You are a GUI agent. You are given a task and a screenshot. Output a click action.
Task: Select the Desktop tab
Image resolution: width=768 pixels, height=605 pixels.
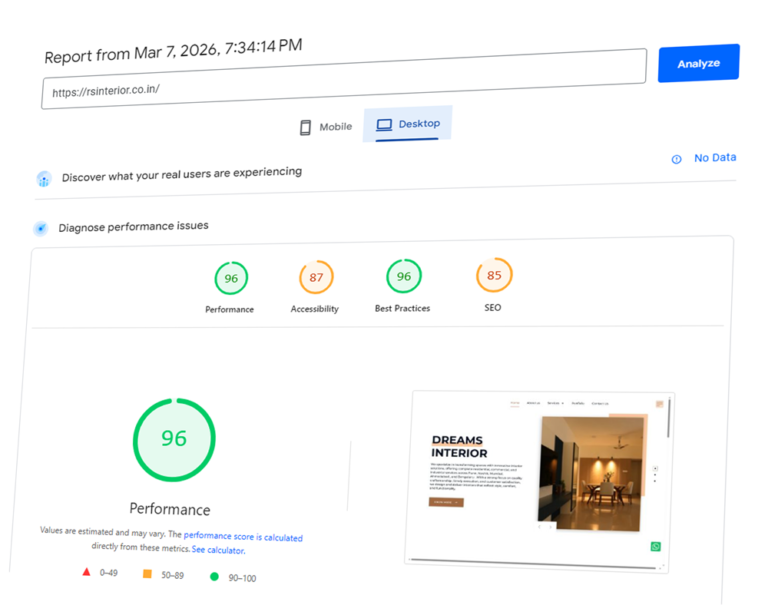[408, 124]
